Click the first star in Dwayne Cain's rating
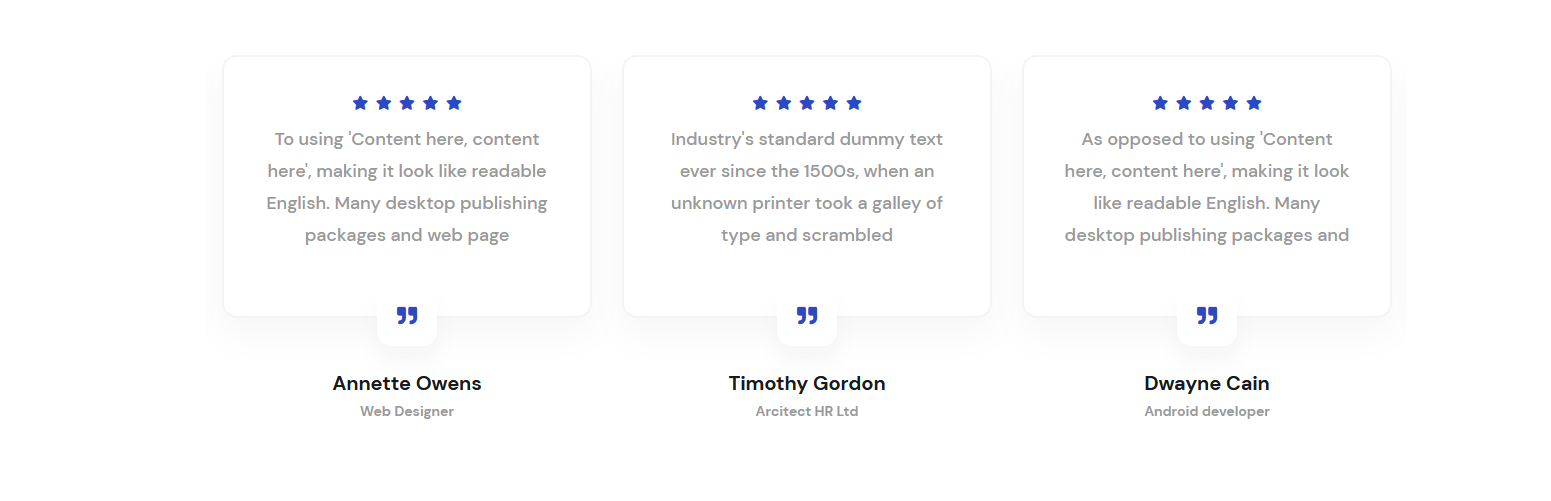Screen dimensions: 1551x501 tap(1160, 103)
